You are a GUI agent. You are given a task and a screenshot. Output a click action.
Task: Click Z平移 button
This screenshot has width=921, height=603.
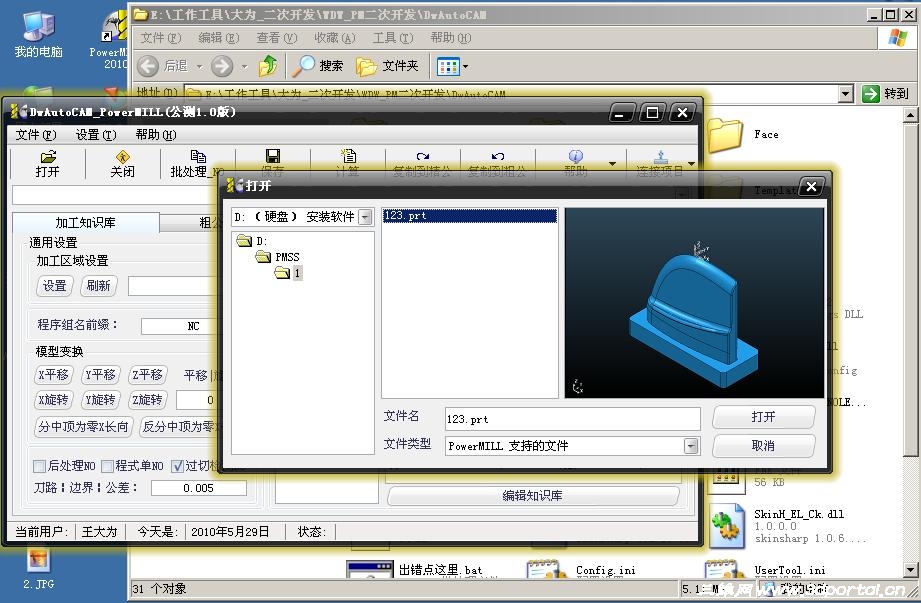coord(147,375)
